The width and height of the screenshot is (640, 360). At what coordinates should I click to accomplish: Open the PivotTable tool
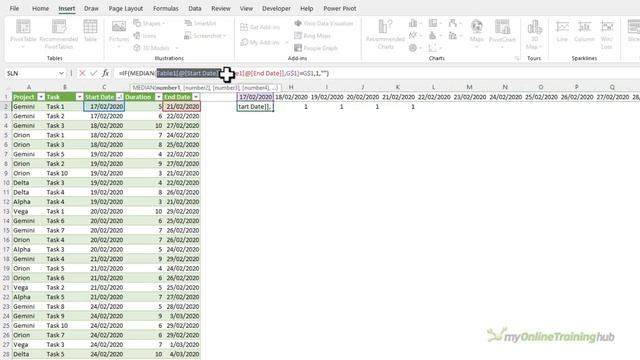[23, 33]
